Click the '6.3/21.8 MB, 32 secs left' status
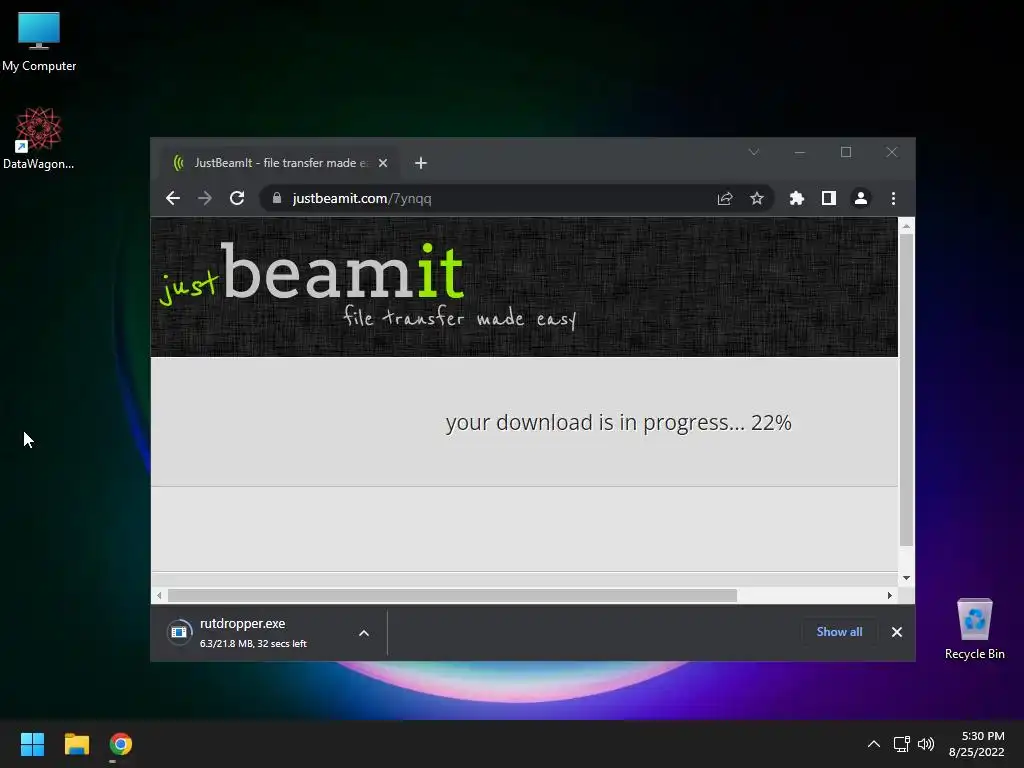 (253, 644)
